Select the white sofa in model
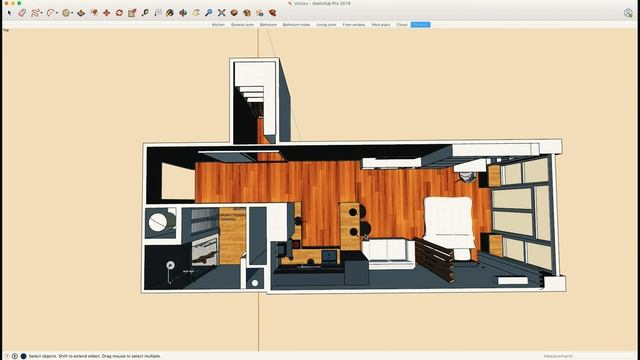 tap(389, 253)
